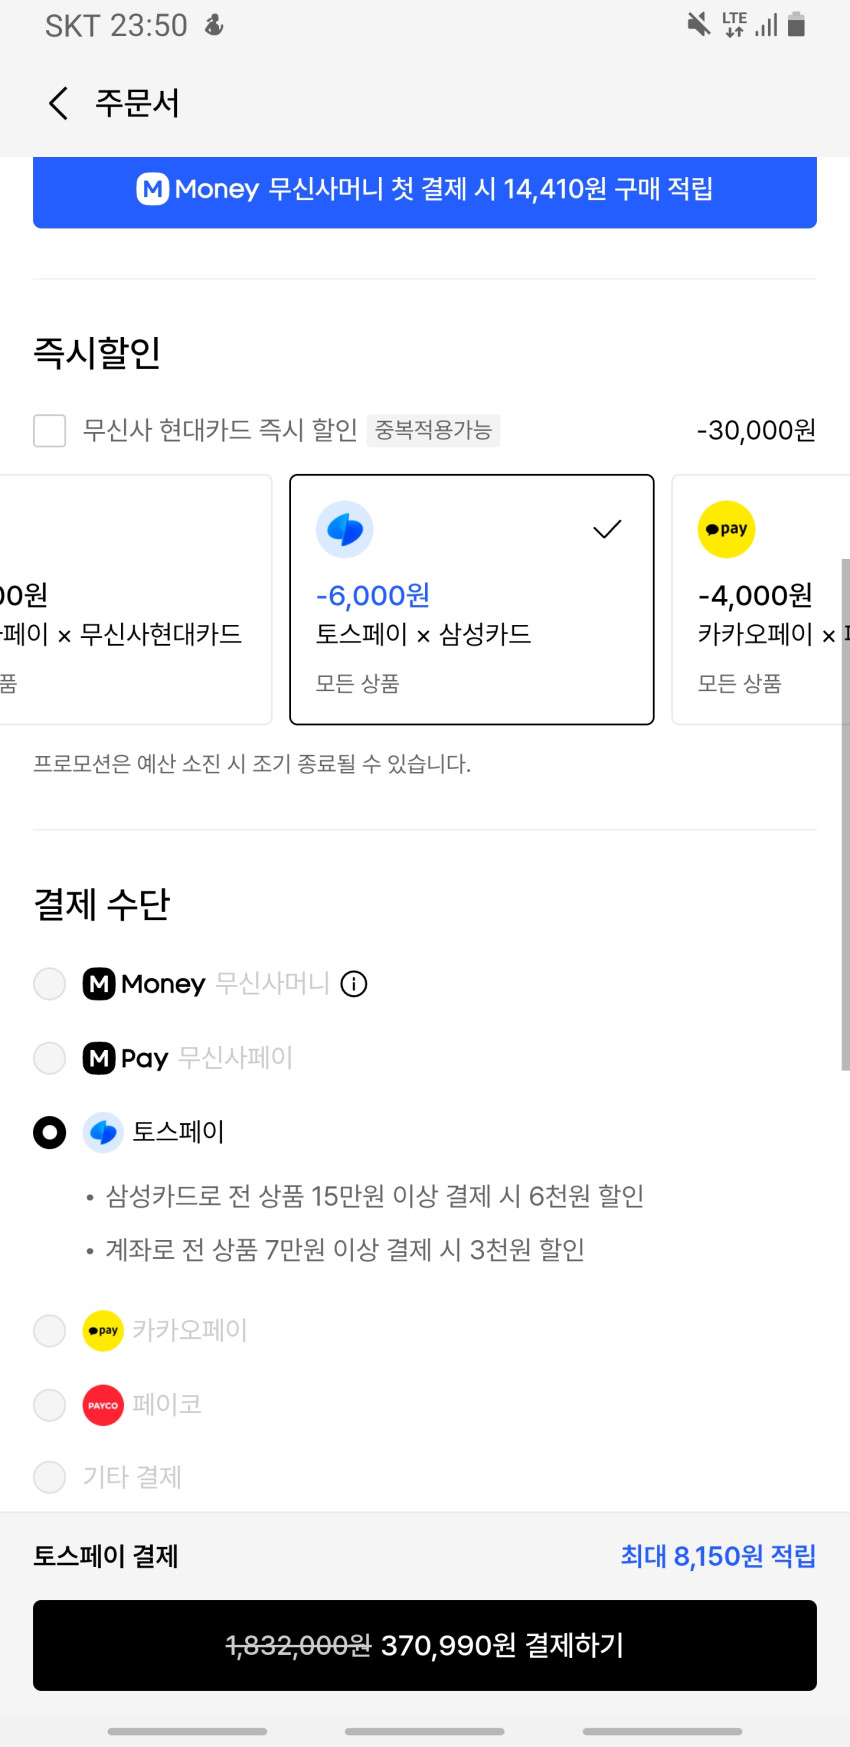The width and height of the screenshot is (850, 1747).
Task: Tap 최대 8,150원 적립 link
Action: click(x=718, y=1556)
